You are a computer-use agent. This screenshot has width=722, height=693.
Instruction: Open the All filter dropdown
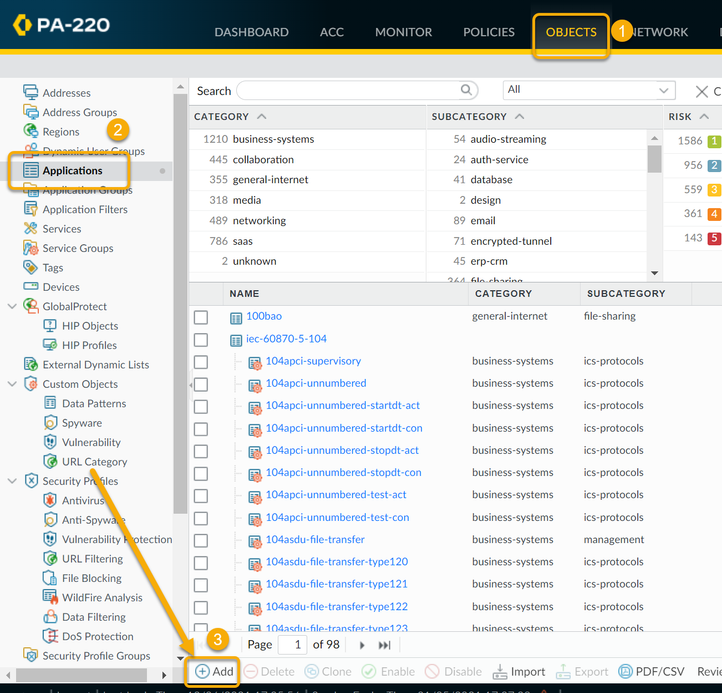tap(588, 90)
